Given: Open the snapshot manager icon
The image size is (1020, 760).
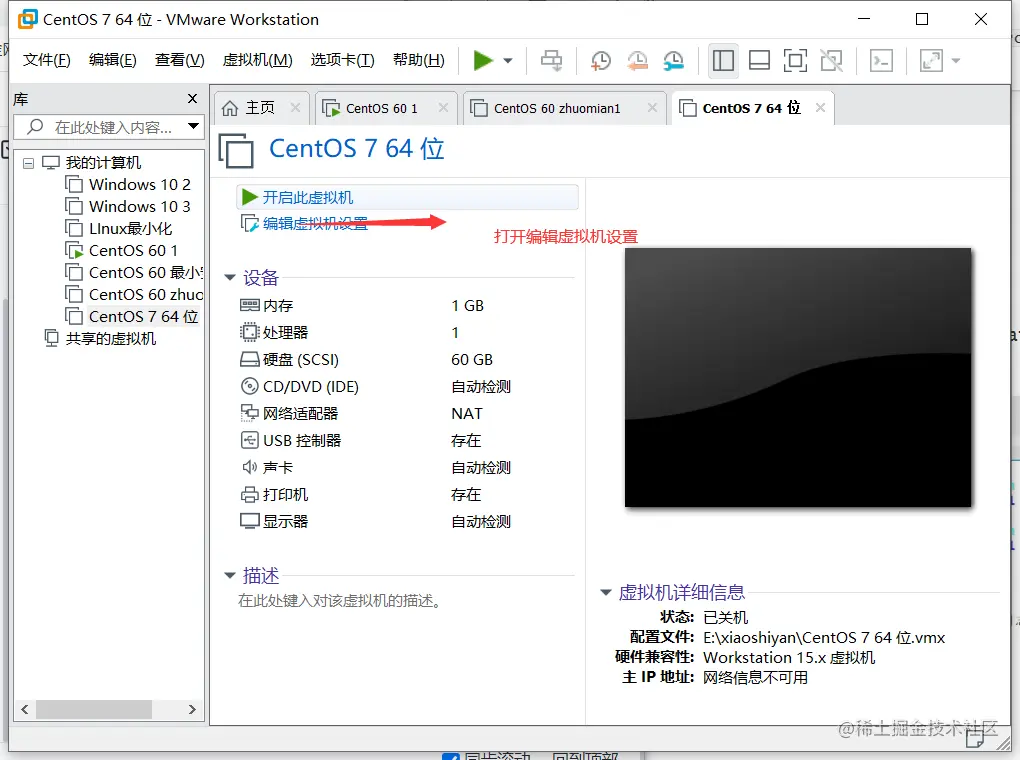Looking at the screenshot, I should point(673,61).
